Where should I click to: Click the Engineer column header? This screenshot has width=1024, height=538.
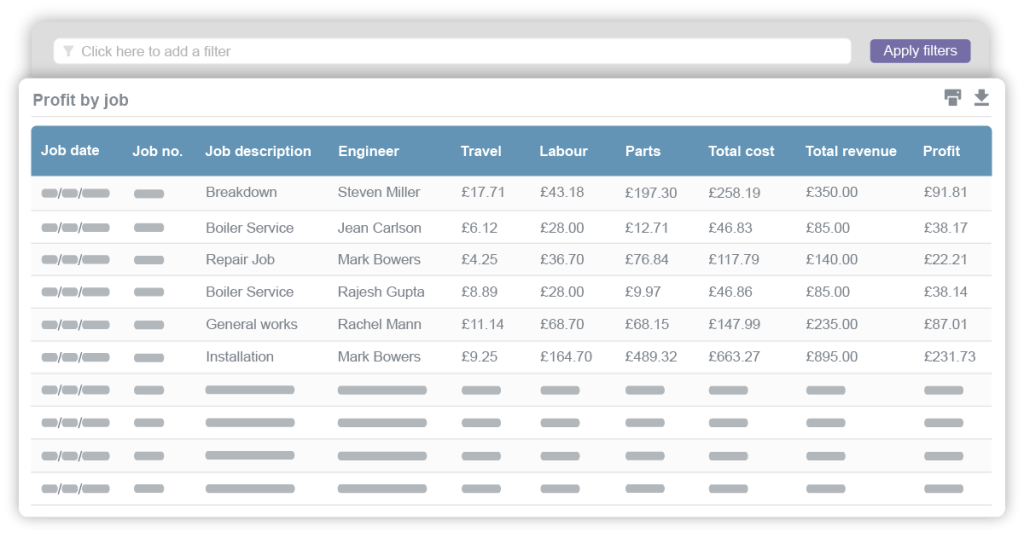coord(368,151)
